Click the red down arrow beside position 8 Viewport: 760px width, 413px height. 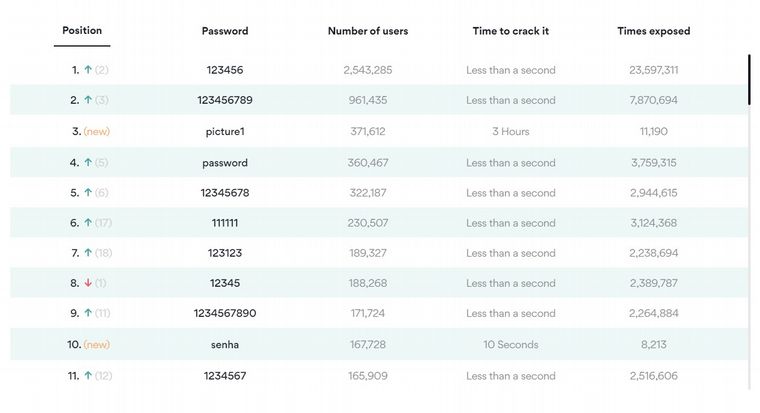pos(88,283)
